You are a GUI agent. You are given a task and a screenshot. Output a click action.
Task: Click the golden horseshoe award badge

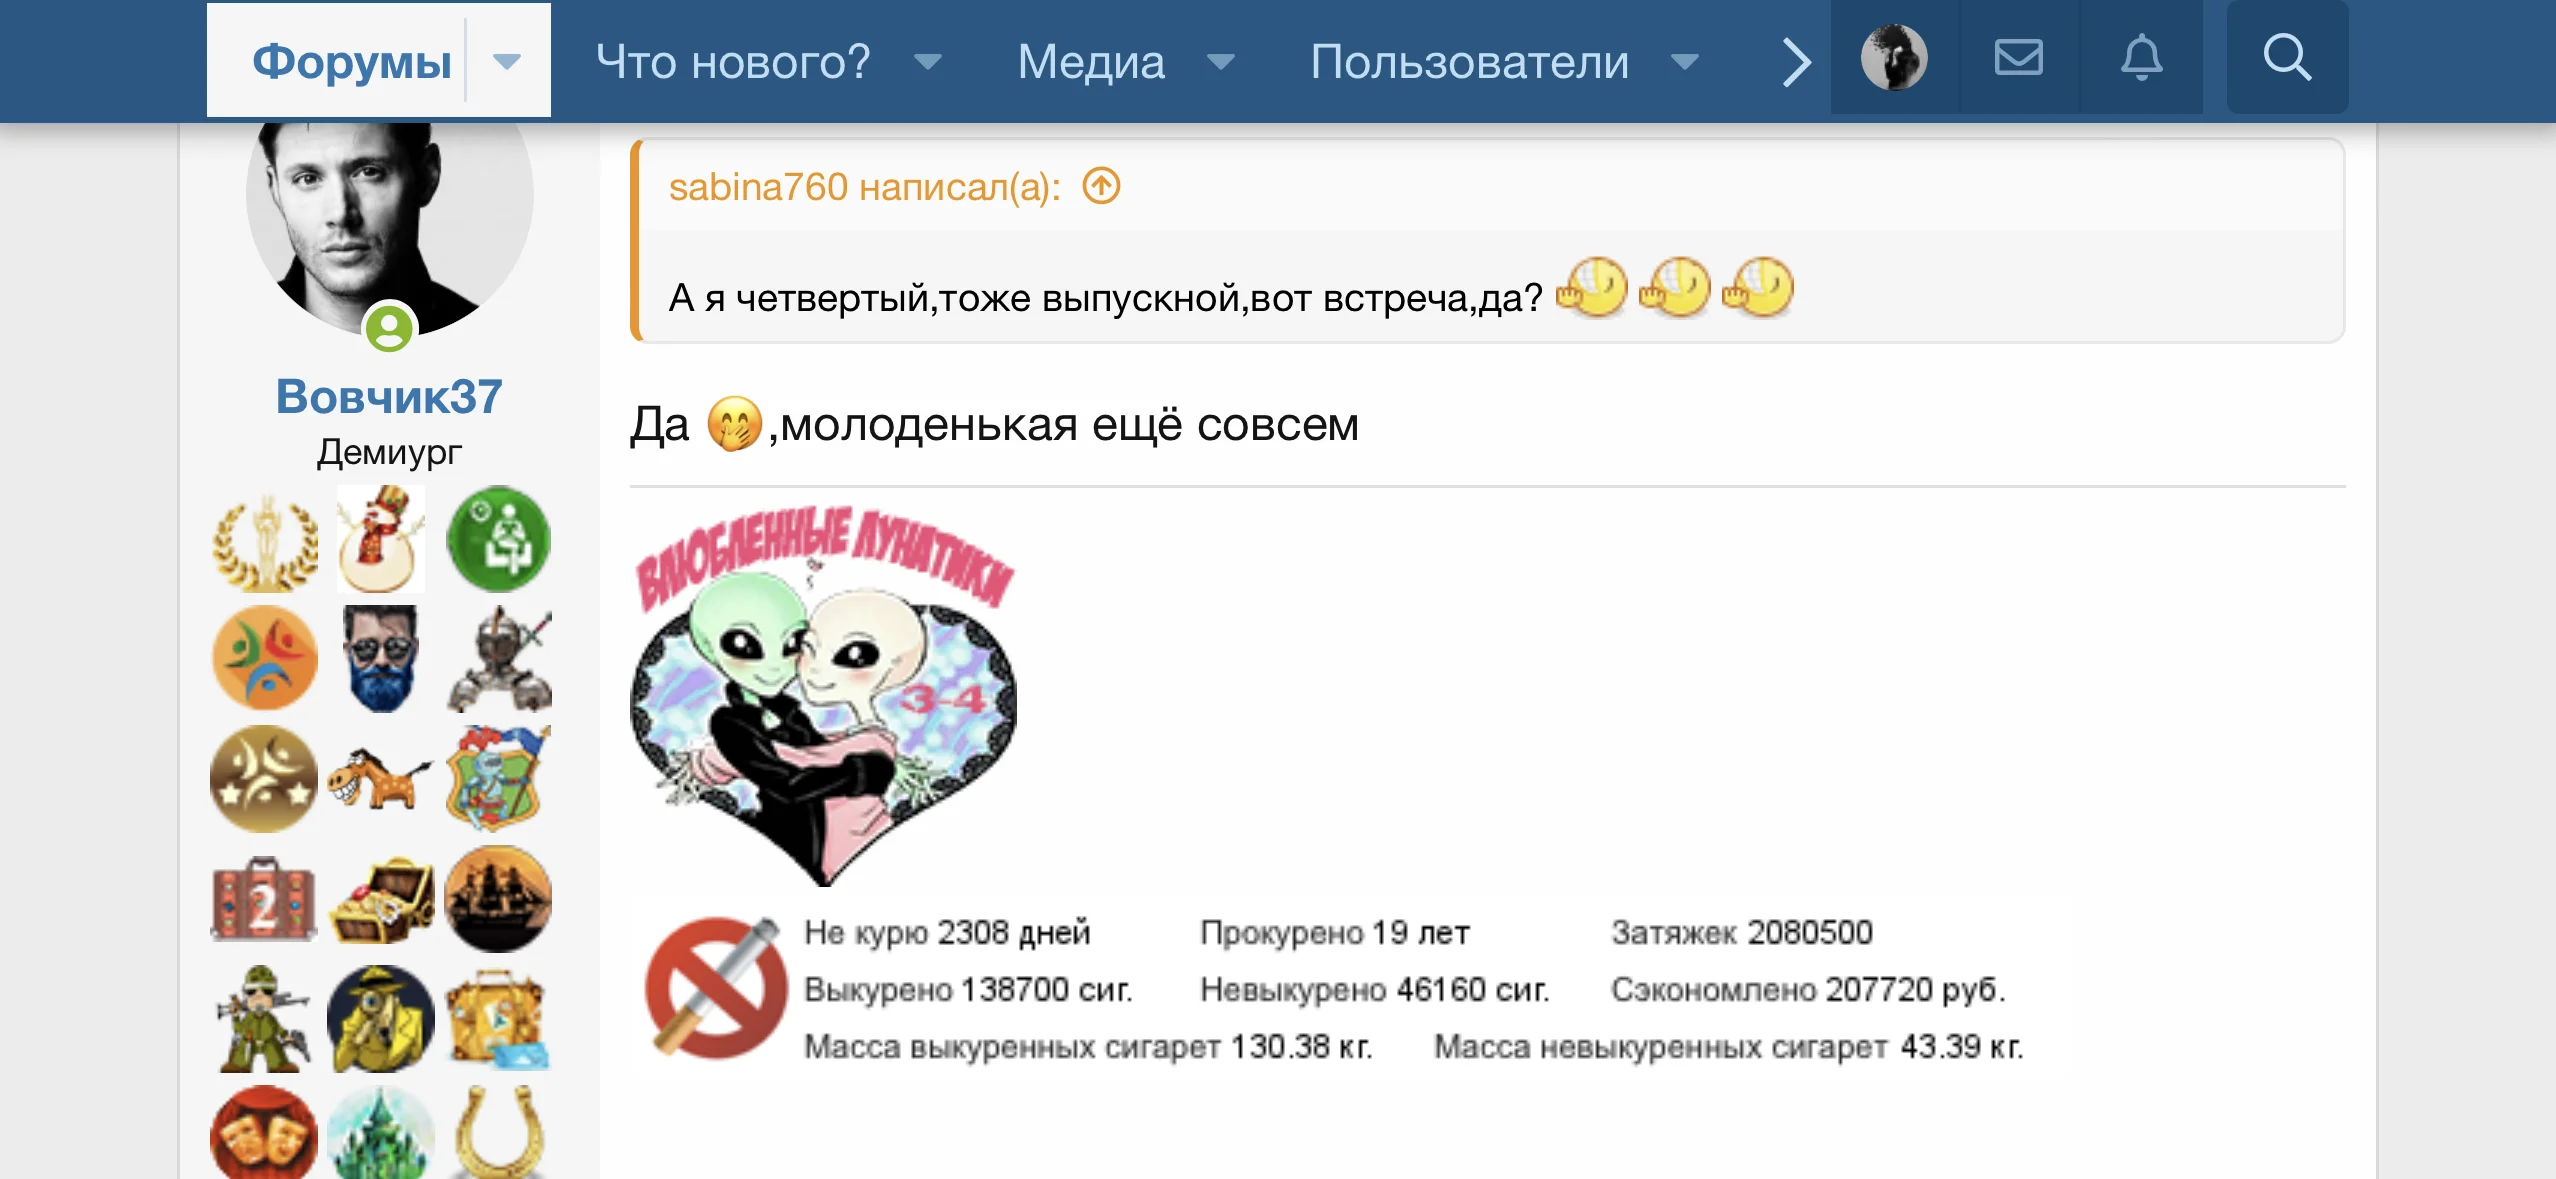click(x=498, y=1131)
